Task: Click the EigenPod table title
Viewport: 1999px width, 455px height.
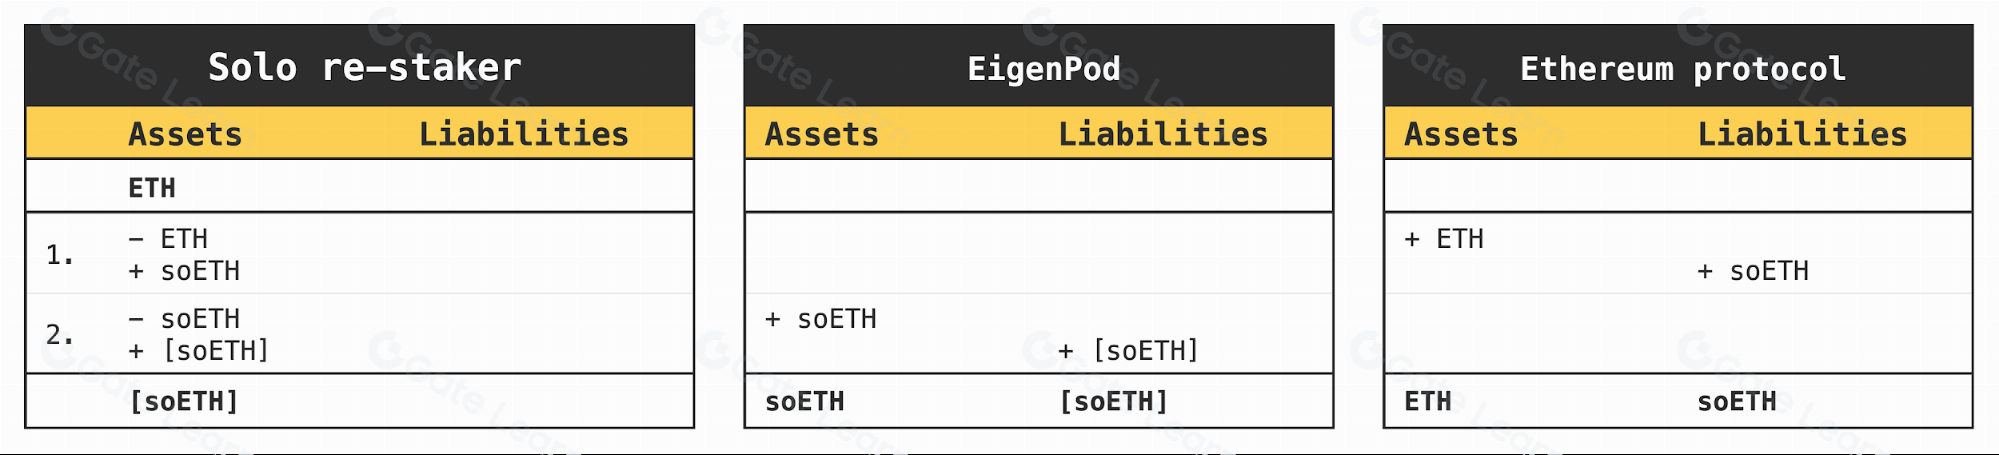Action: (x=1044, y=69)
